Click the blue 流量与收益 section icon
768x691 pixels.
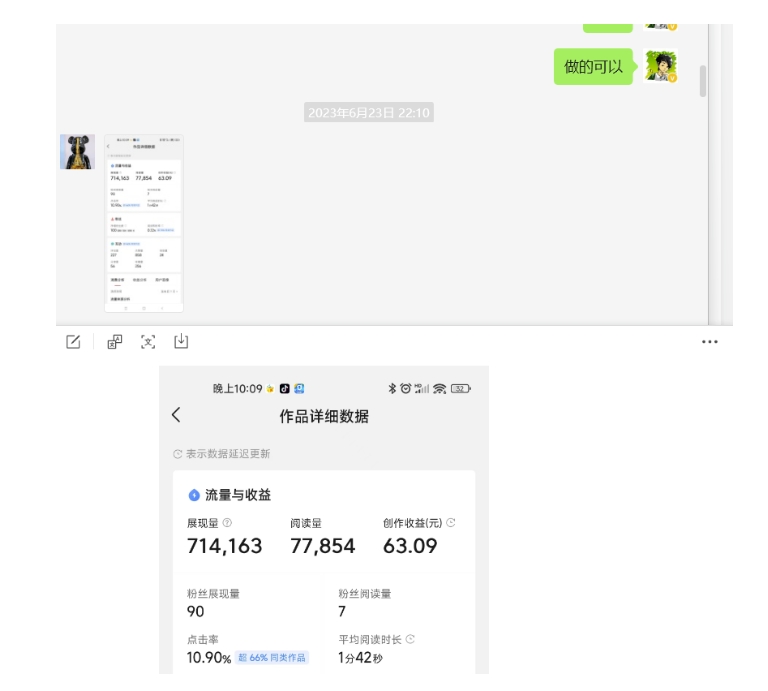pyautogui.click(x=194, y=495)
